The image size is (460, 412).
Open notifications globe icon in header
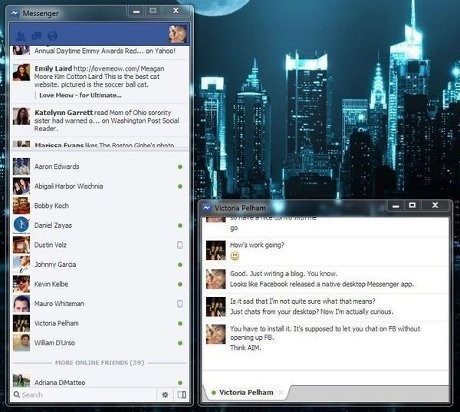tap(53, 36)
